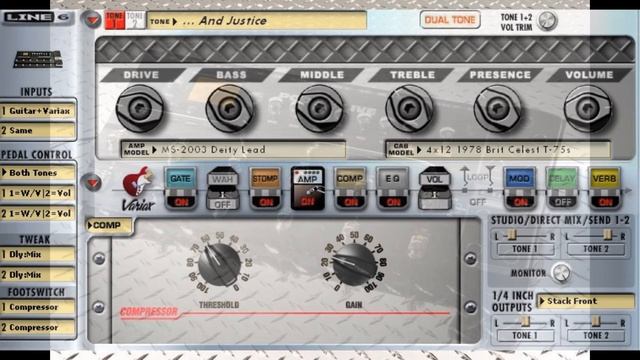
Task: Click the Tone 1+2 Vol Trim knob
Action: click(547, 21)
